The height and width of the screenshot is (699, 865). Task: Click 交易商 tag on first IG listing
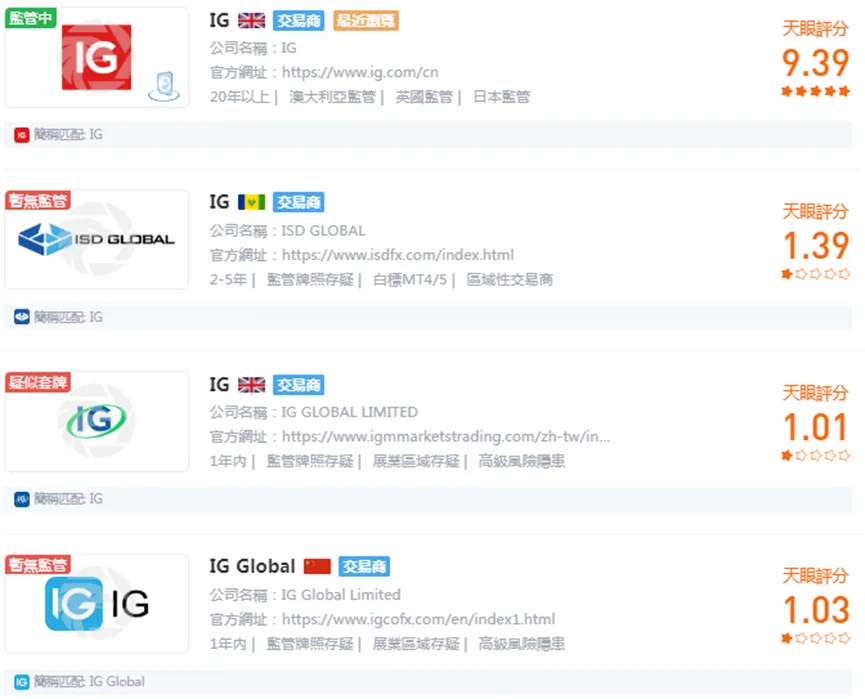click(298, 20)
